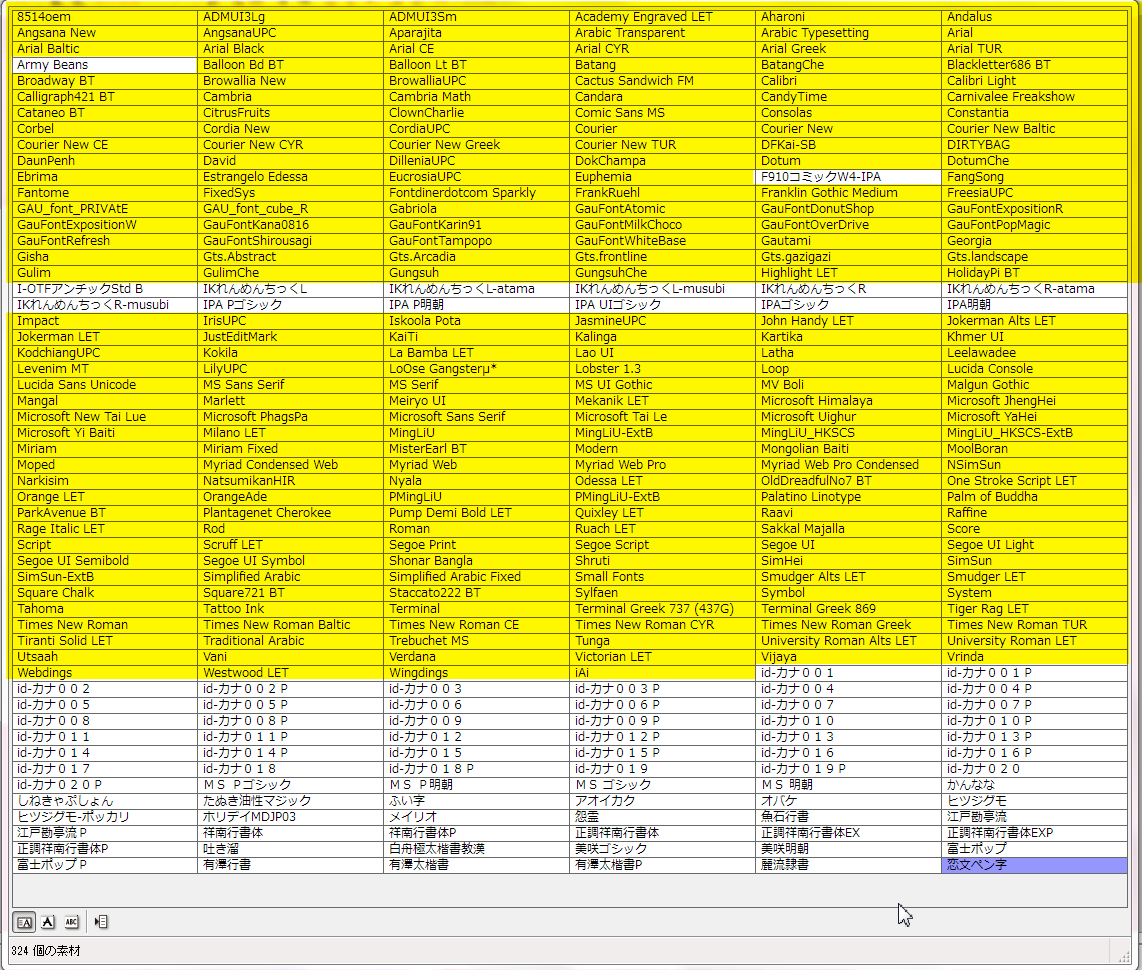Screen dimensions: 1142x970
Task: Pick the La Bamba LET font
Action: [476, 353]
